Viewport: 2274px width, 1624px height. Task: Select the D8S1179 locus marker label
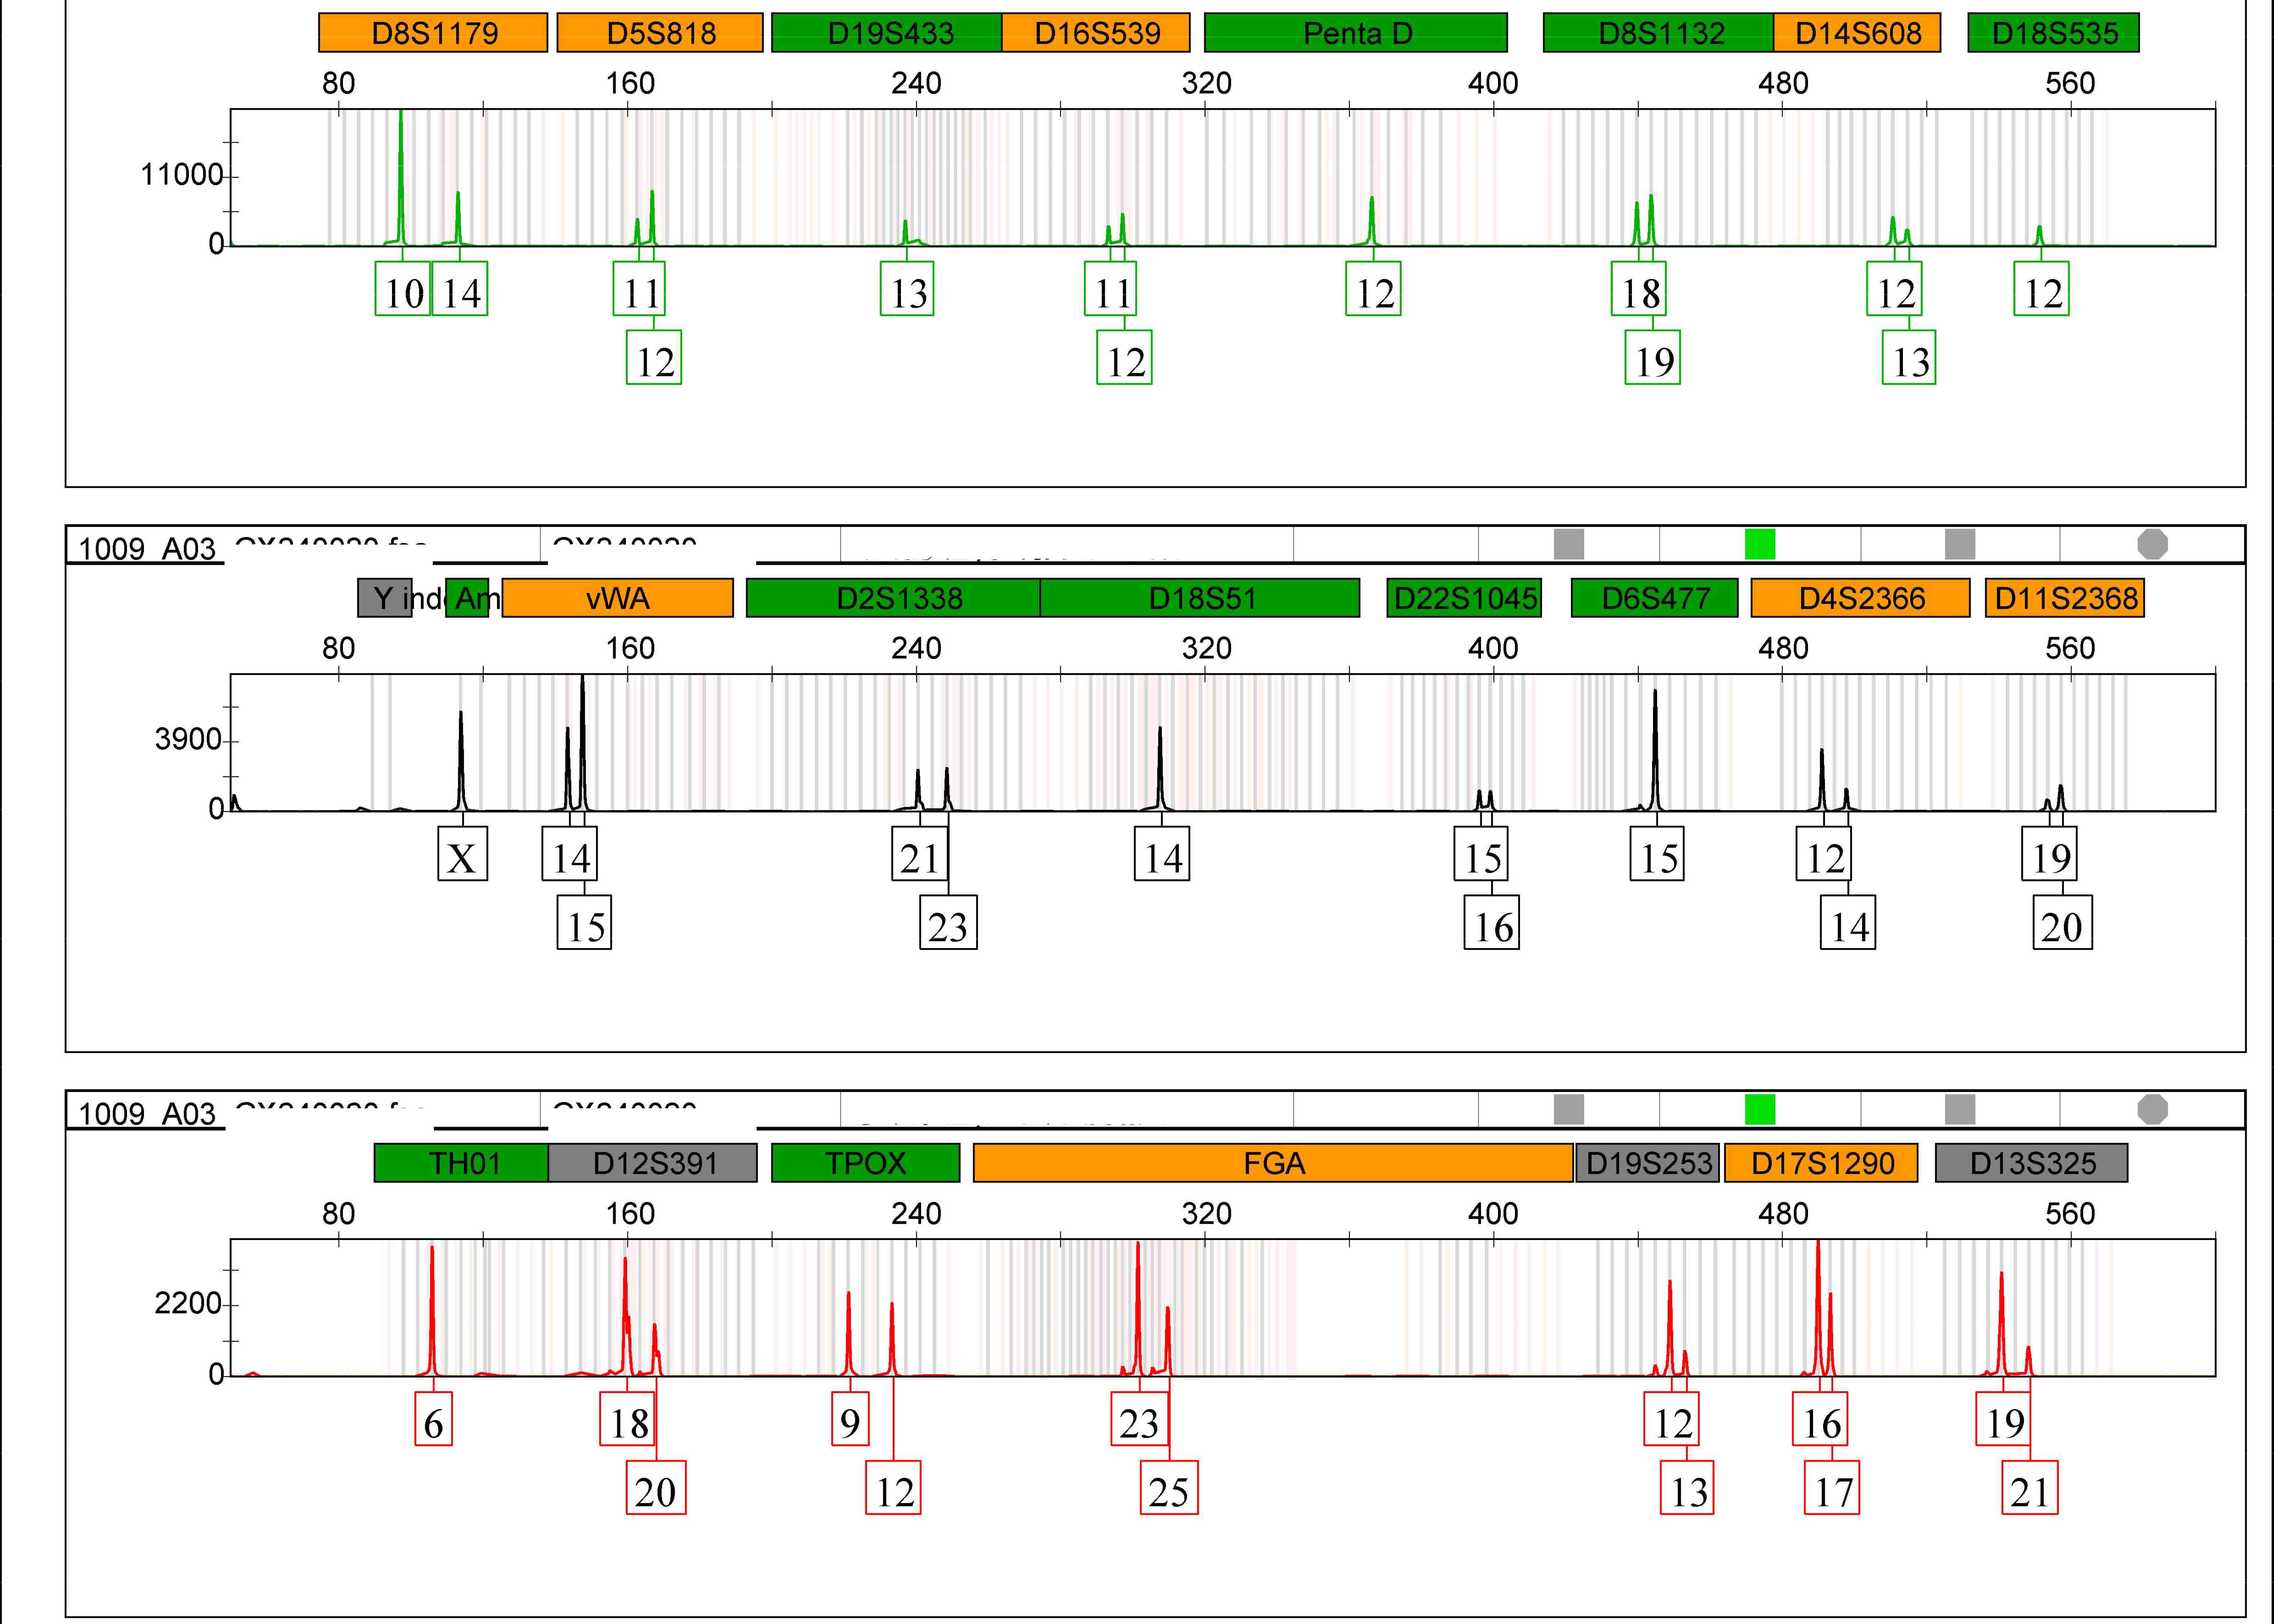(433, 33)
